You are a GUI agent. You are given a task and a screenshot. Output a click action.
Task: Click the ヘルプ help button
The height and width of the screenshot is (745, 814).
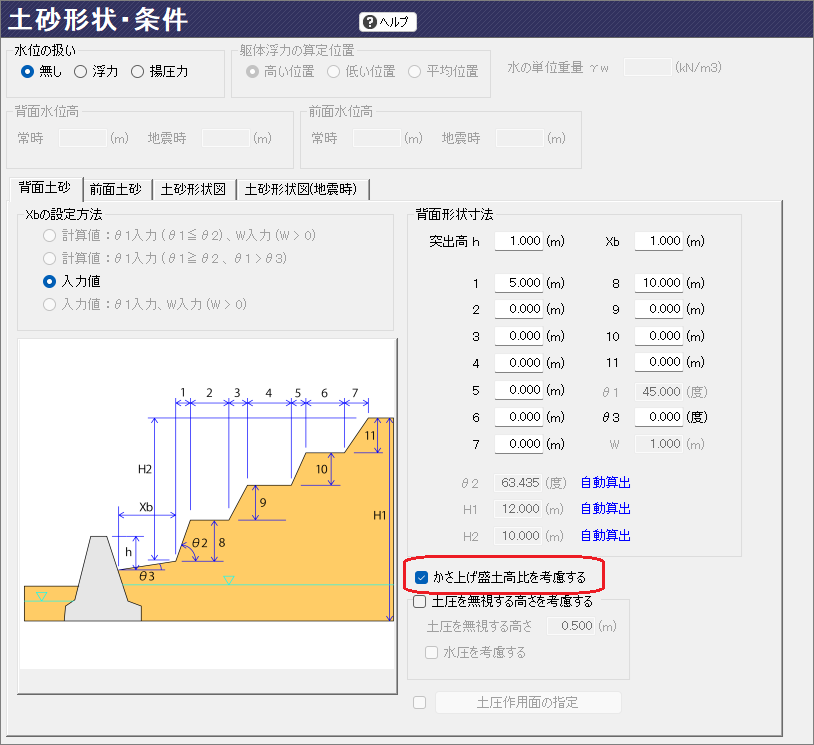(387, 22)
